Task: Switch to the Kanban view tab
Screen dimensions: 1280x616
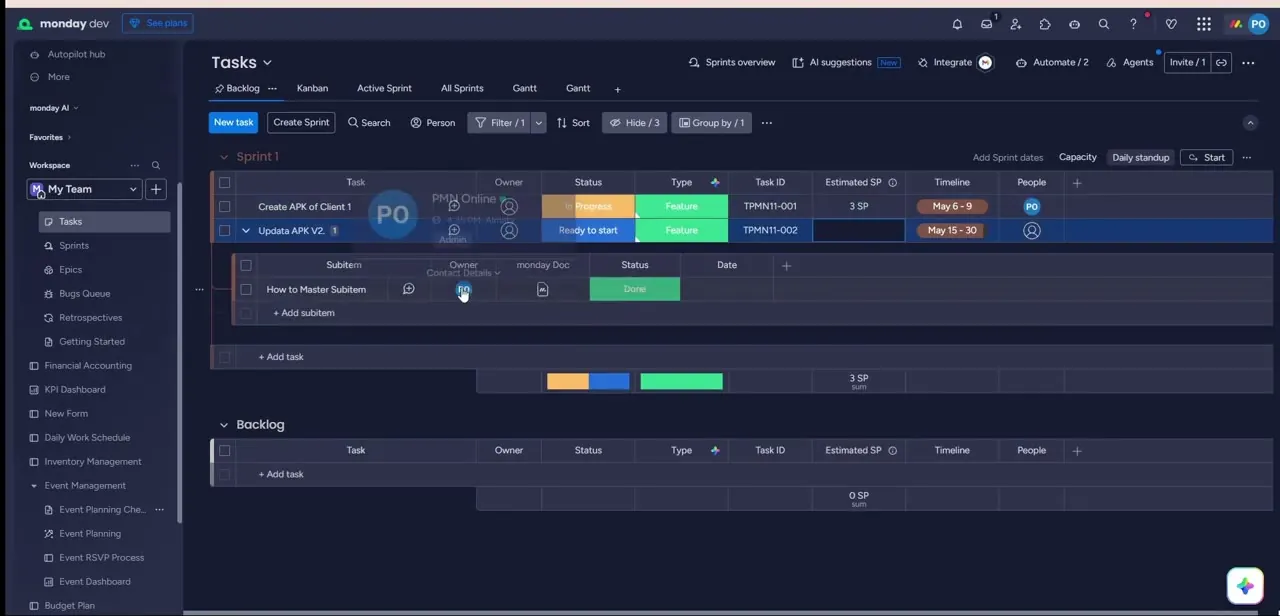Action: tap(312, 89)
